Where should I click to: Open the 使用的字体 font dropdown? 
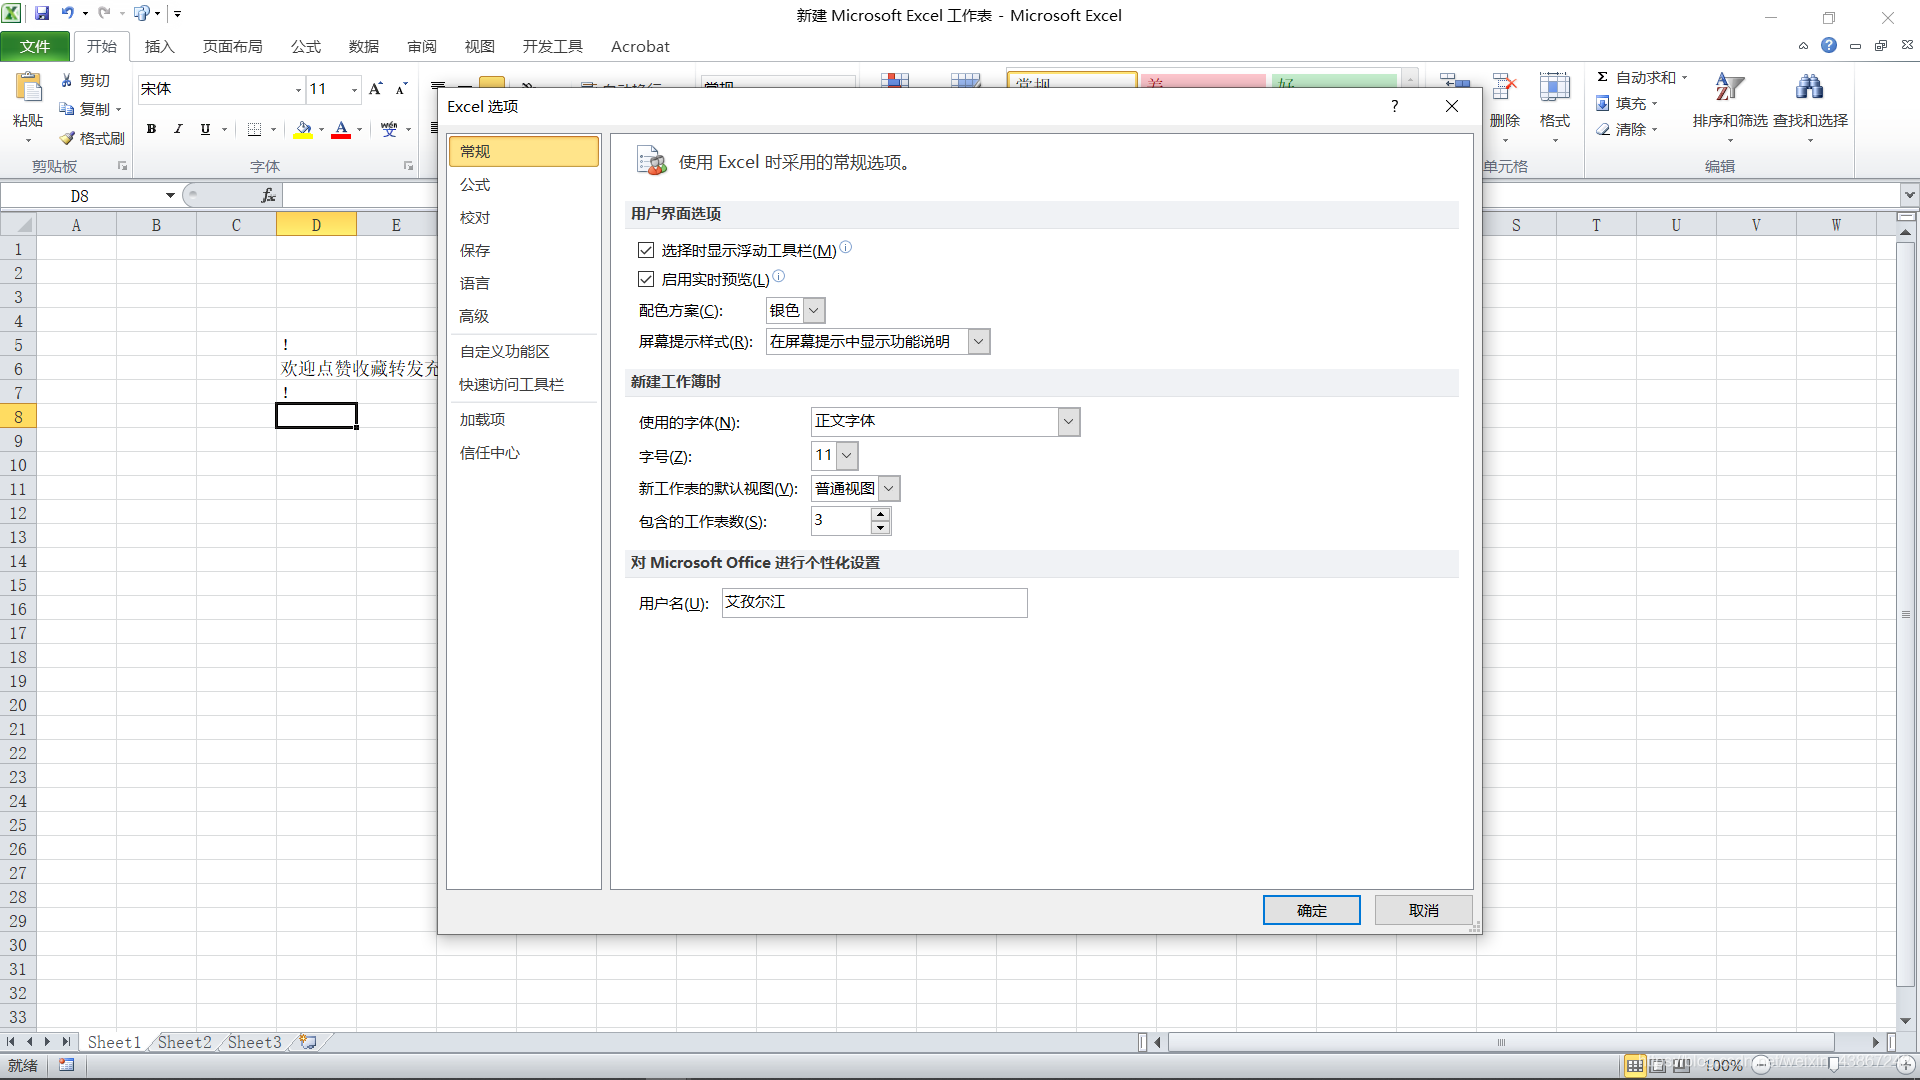[x=1069, y=422]
